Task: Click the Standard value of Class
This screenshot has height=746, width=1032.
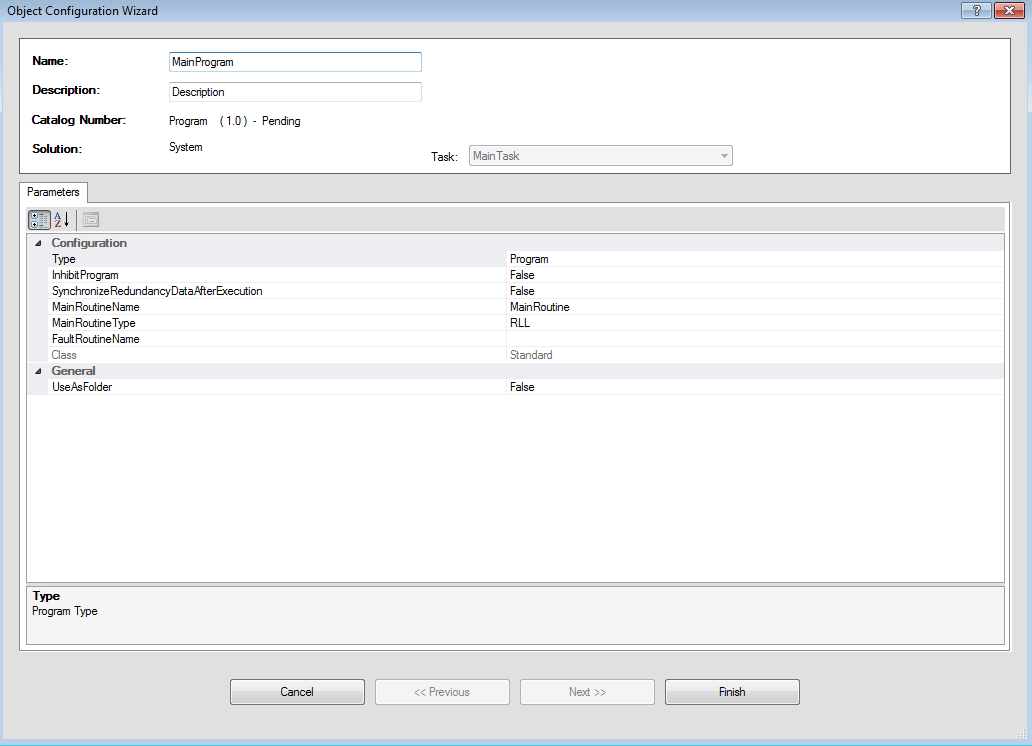Action: point(756,355)
